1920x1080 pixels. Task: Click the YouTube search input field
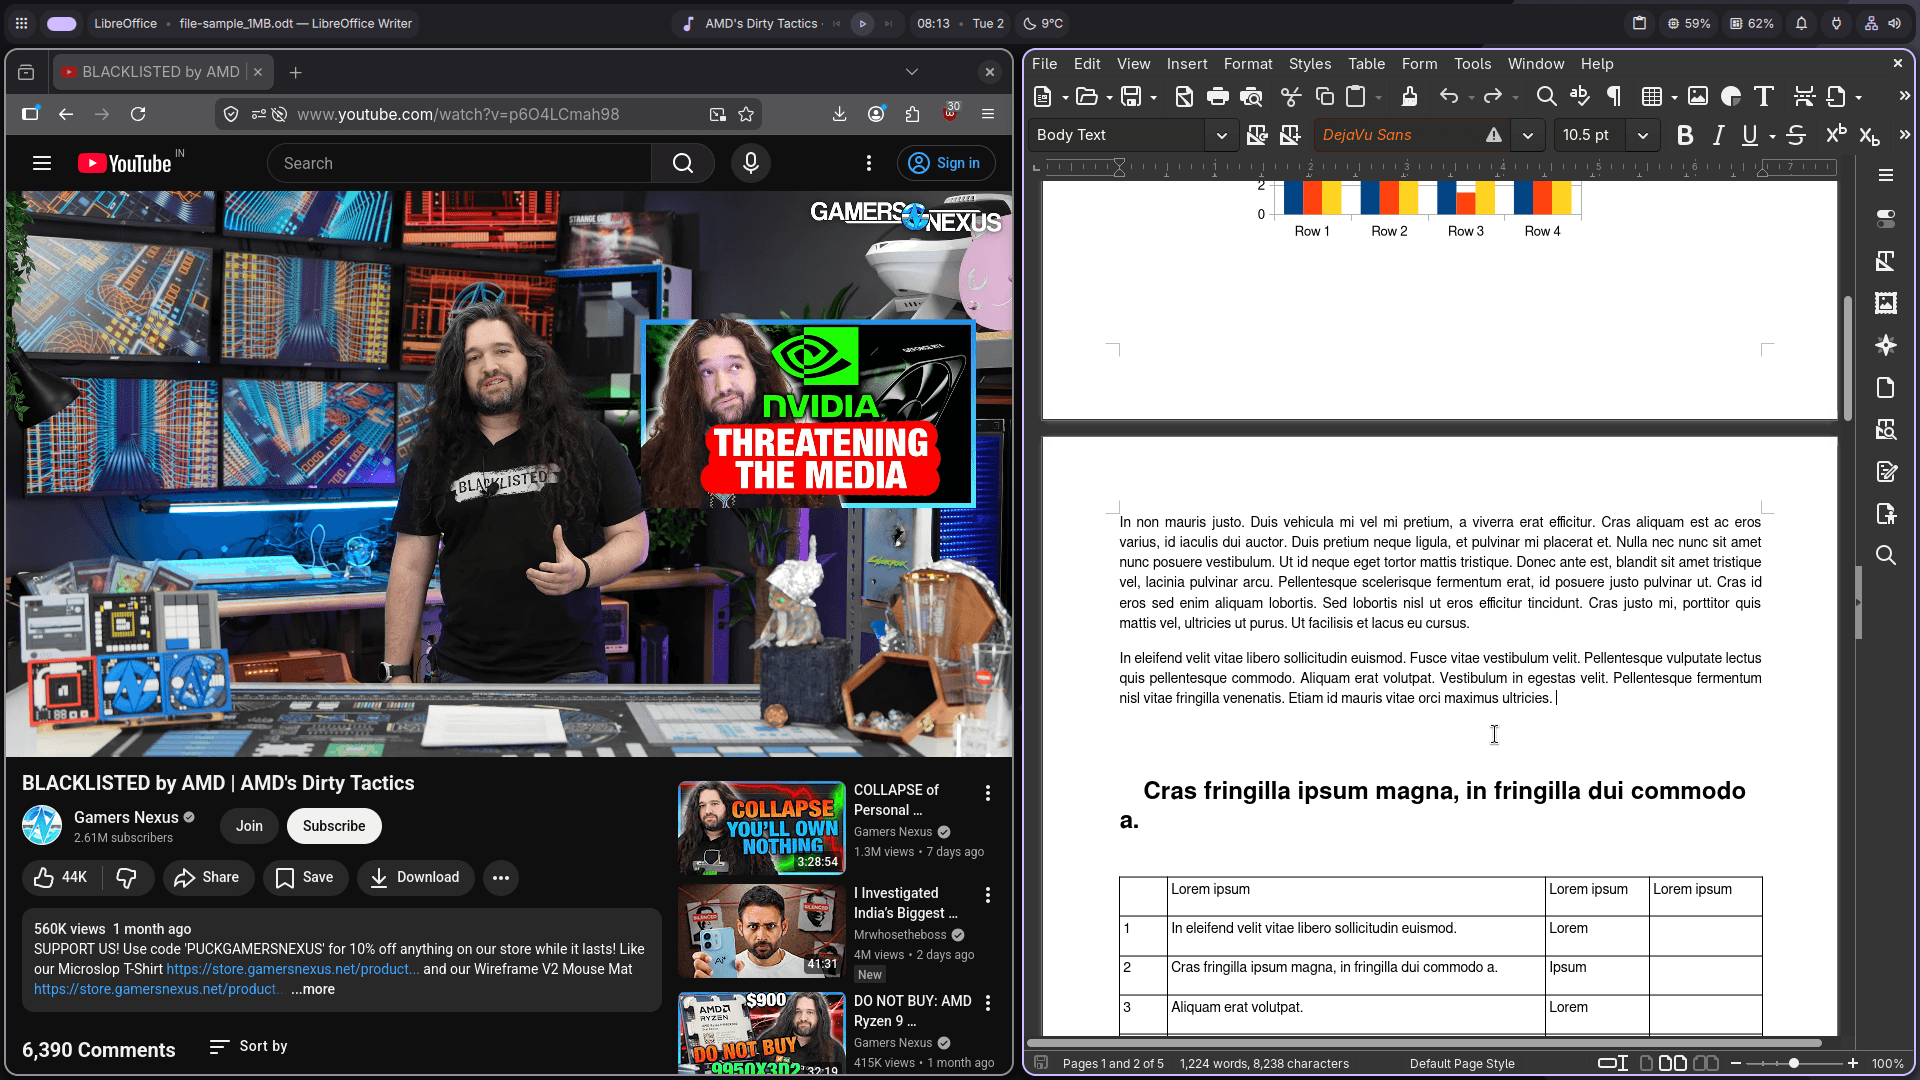click(x=460, y=163)
